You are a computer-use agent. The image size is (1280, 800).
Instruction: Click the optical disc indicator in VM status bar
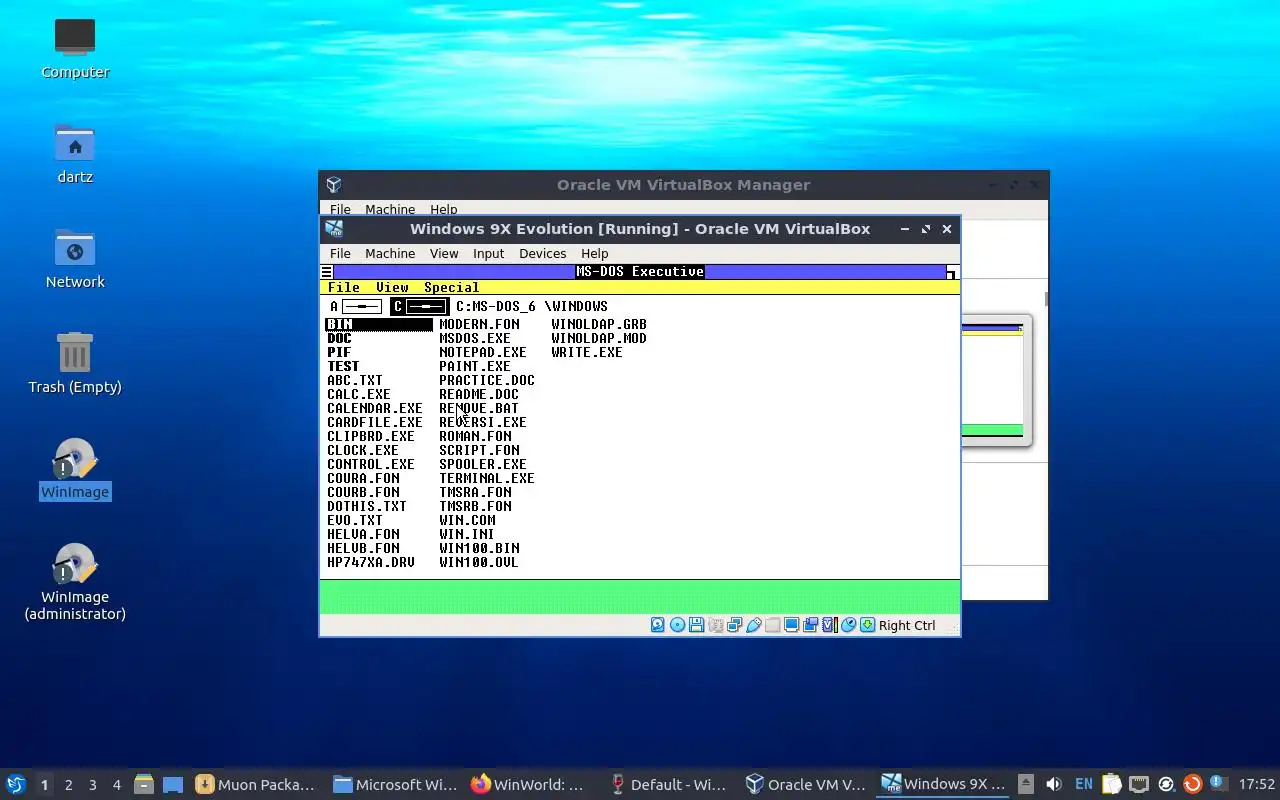pos(677,625)
